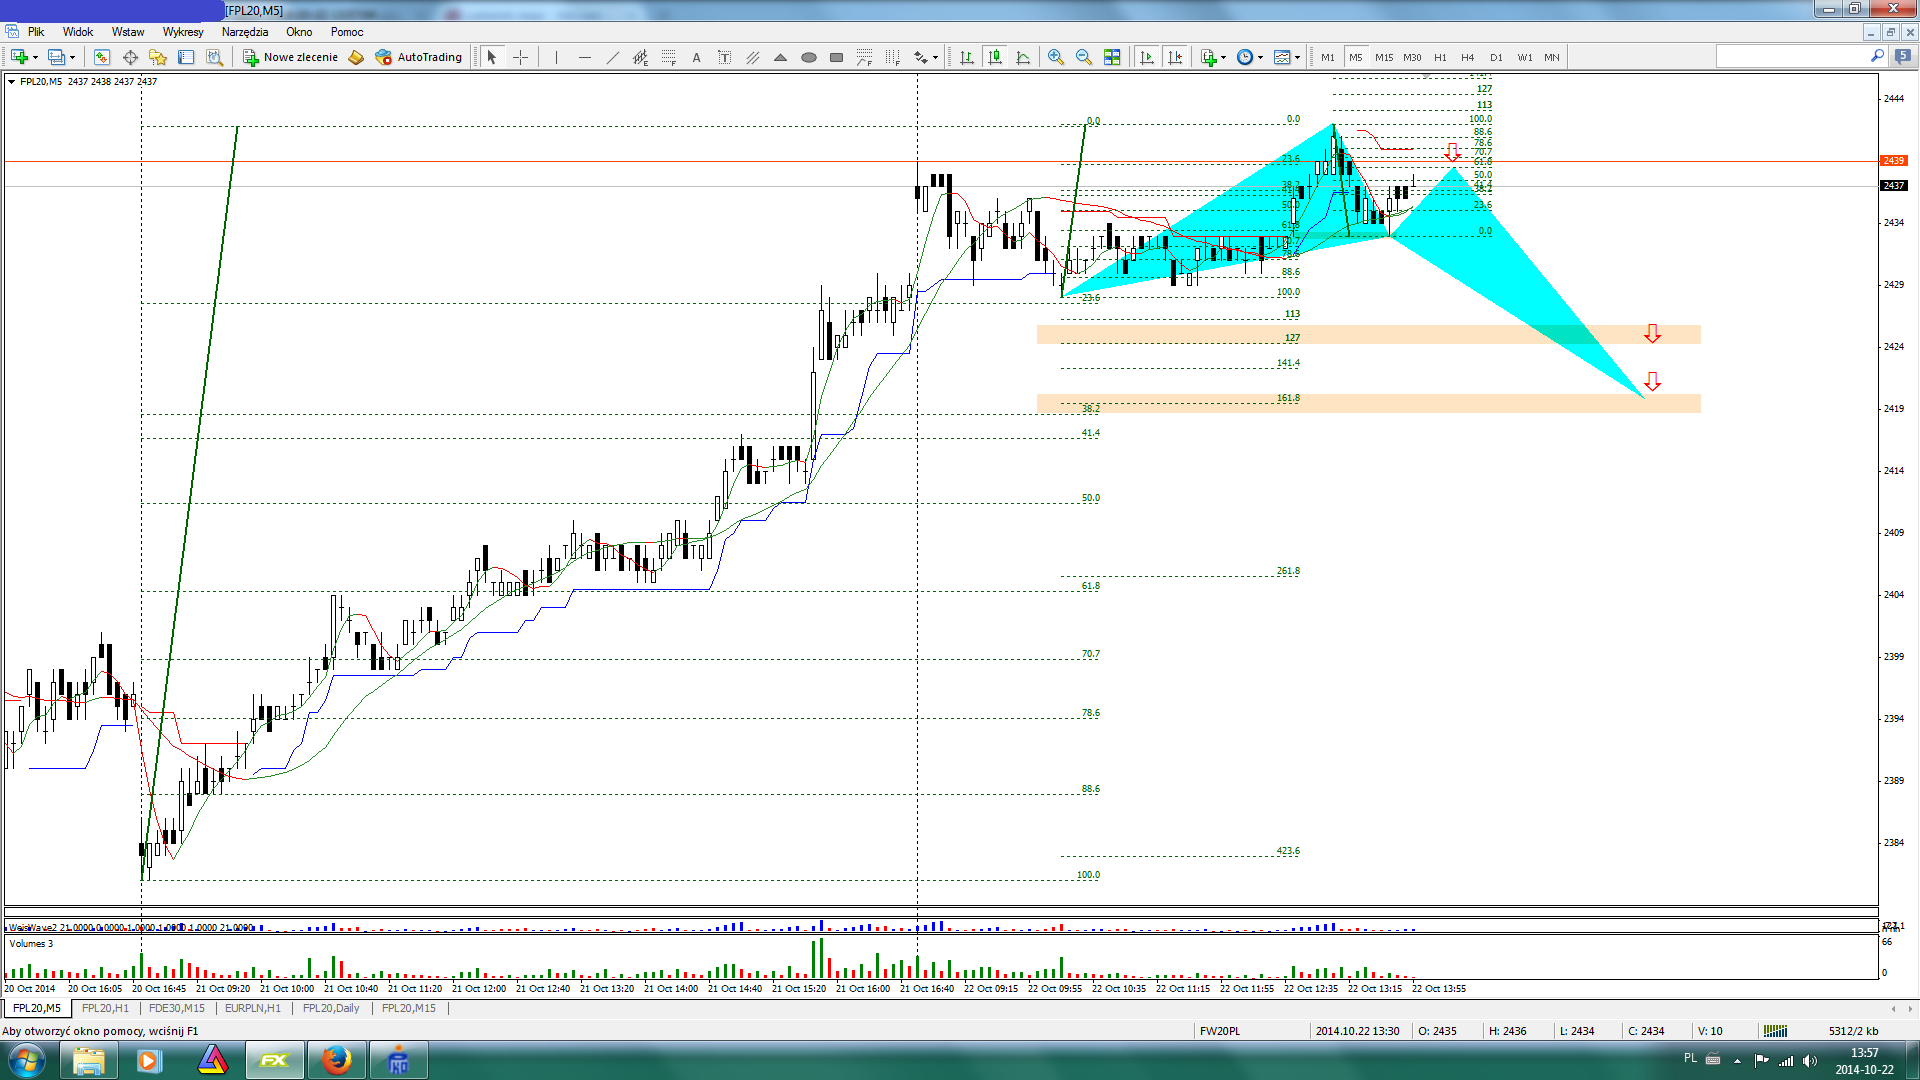Click the zoom out magnifier icon

1083,57
